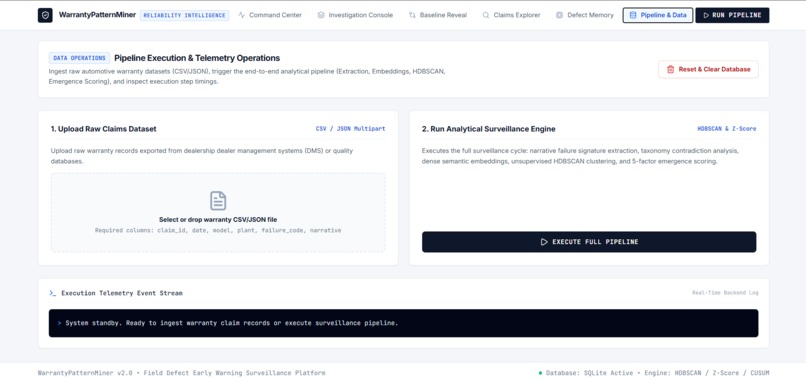Screen dimensions: 806x381
Task: Click the 'Required columns' hint text
Action: [218, 230]
